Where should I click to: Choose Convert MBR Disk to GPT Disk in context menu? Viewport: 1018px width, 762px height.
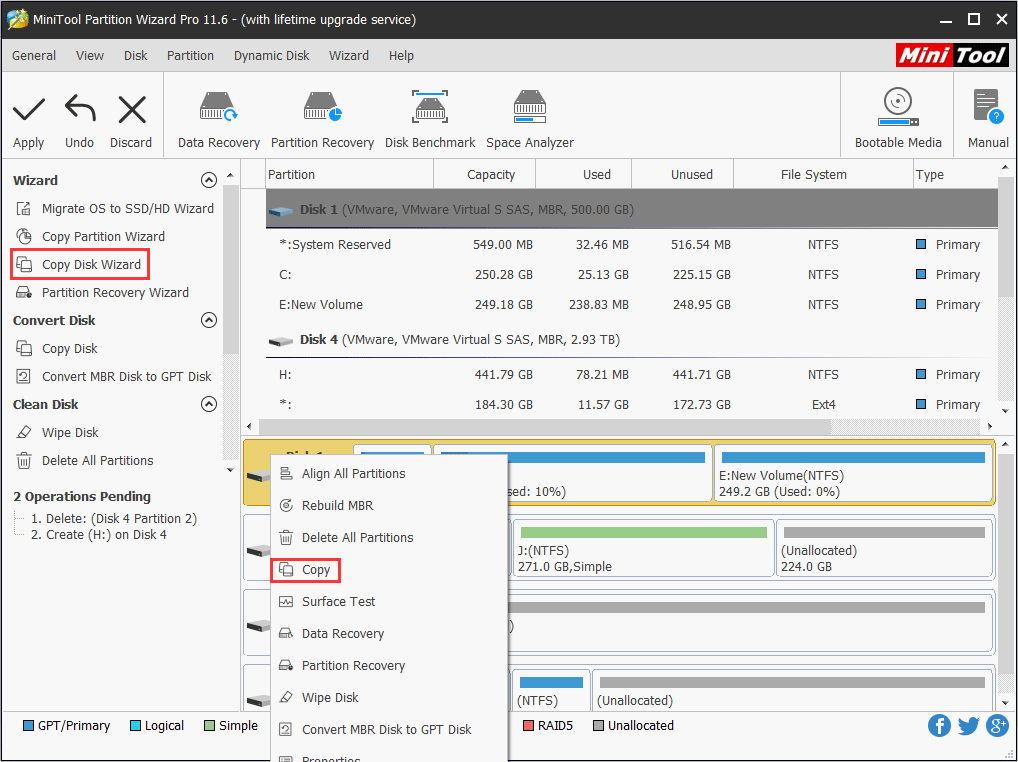coord(388,729)
